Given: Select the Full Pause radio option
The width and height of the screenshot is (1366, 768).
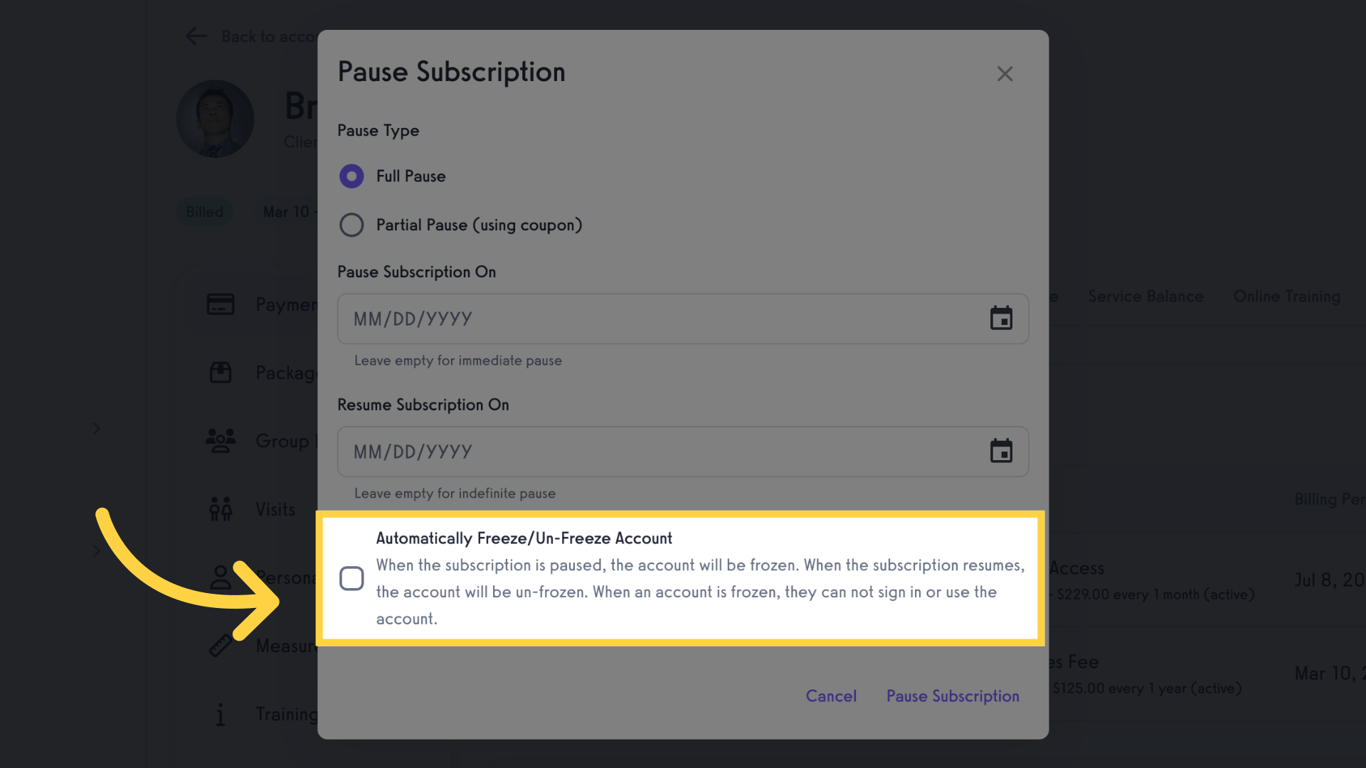Looking at the screenshot, I should [351, 177].
